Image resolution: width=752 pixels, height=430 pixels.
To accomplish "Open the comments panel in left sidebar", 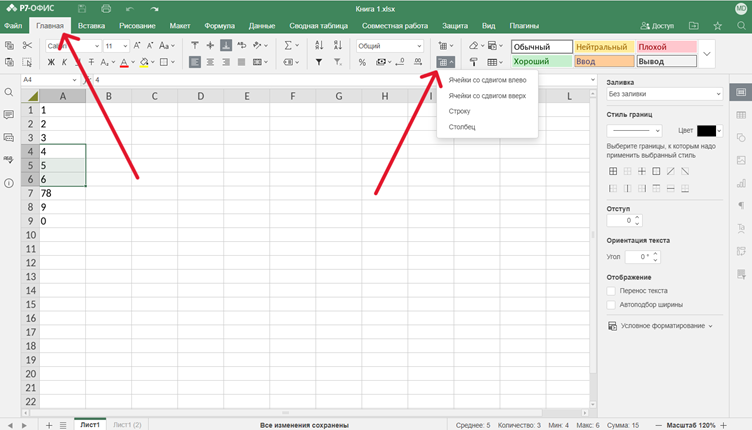I will (x=9, y=115).
